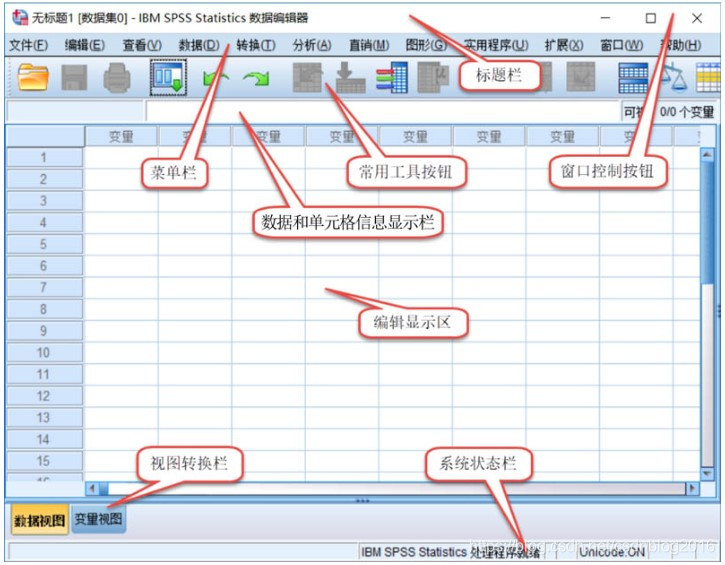Open the 图形(G) menu
The width and height of the screenshot is (725, 565).
tap(426, 45)
